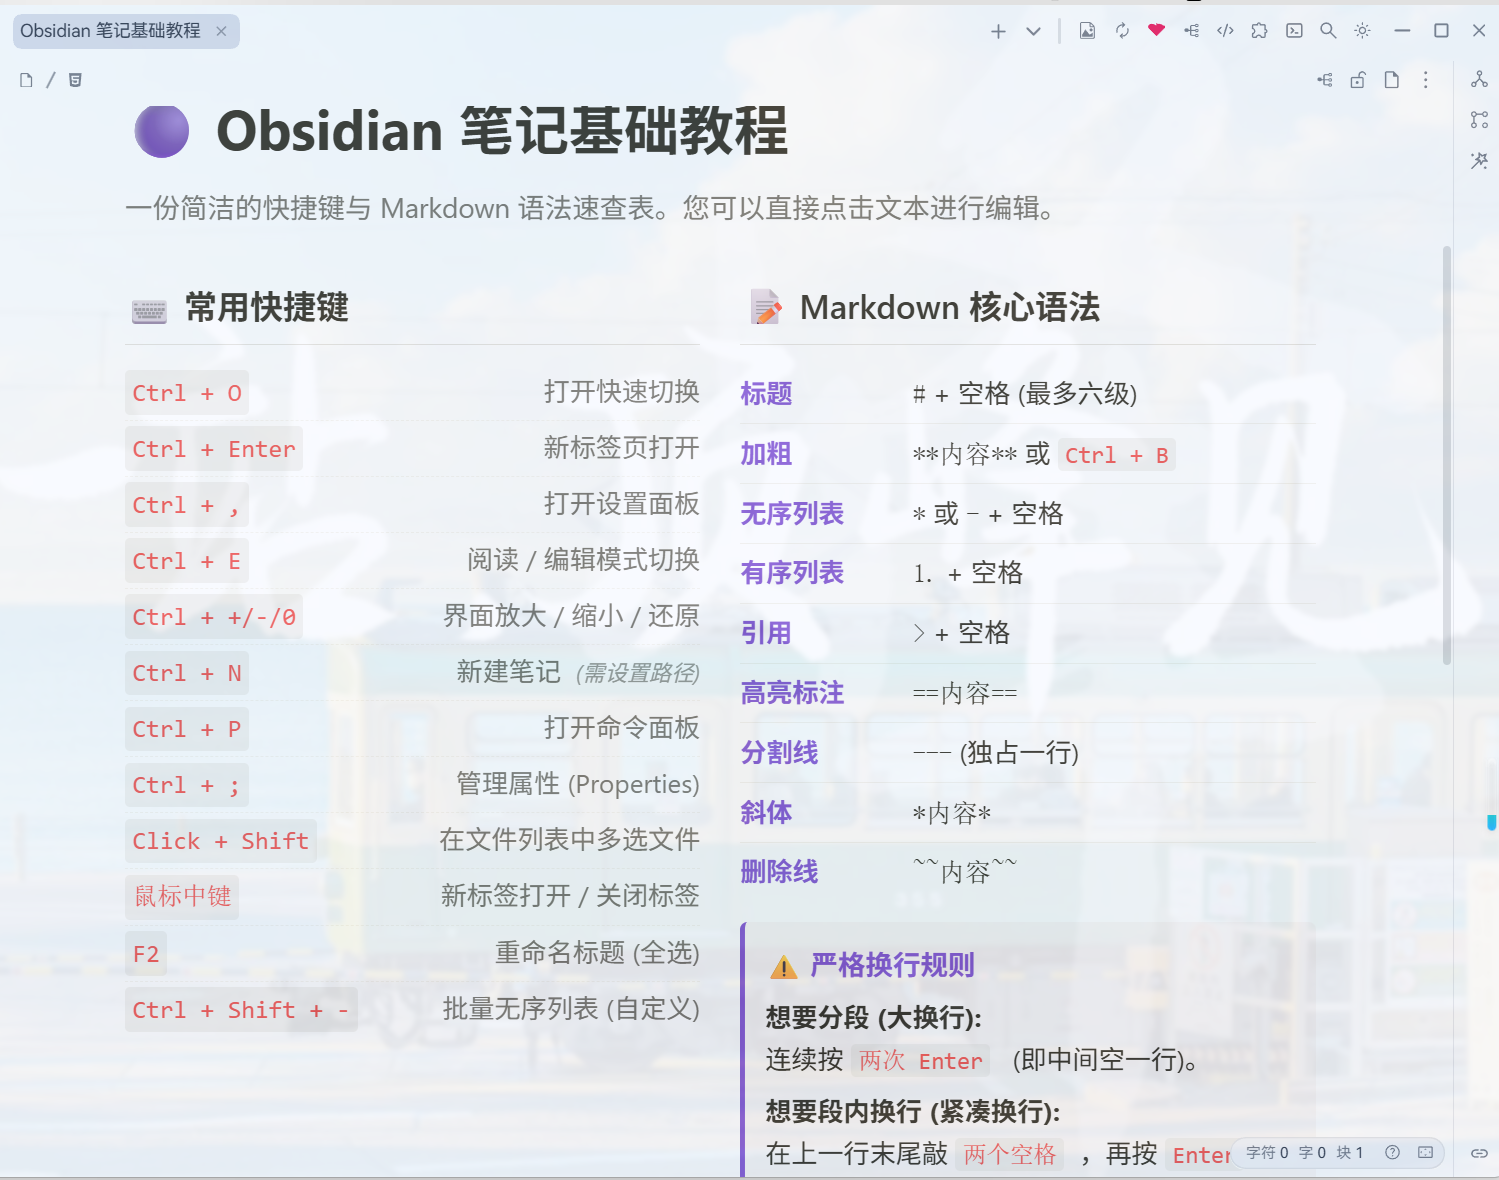Click the page title Obsidian 笔记基础教程
The width and height of the screenshot is (1499, 1180).
pos(502,131)
